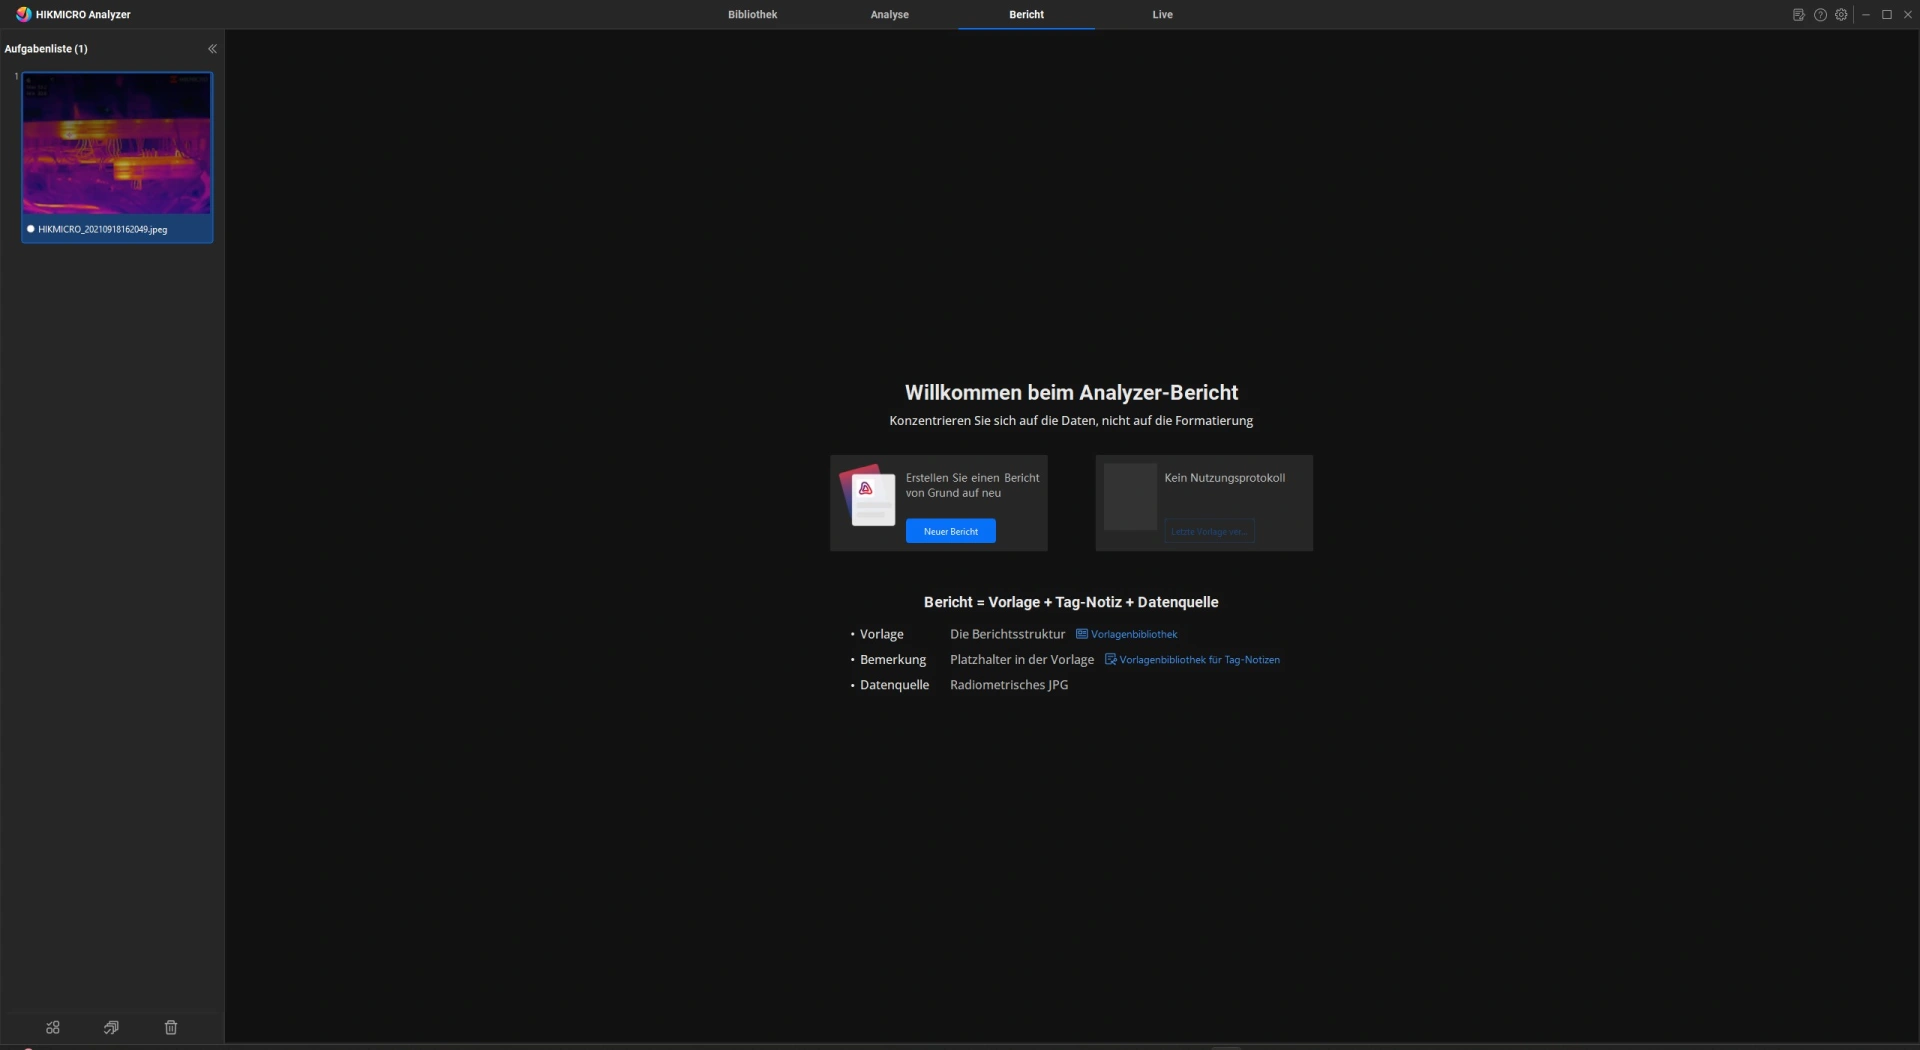Delete task with the trash bin icon
The width and height of the screenshot is (1920, 1050).
pyautogui.click(x=171, y=1027)
